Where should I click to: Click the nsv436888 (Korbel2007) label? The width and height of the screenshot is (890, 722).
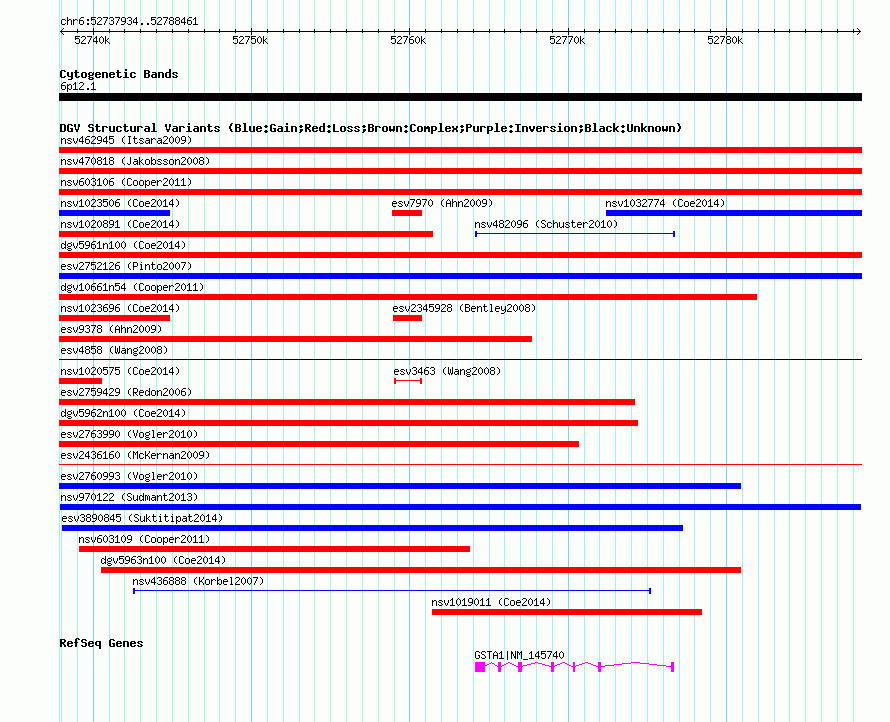(x=198, y=581)
